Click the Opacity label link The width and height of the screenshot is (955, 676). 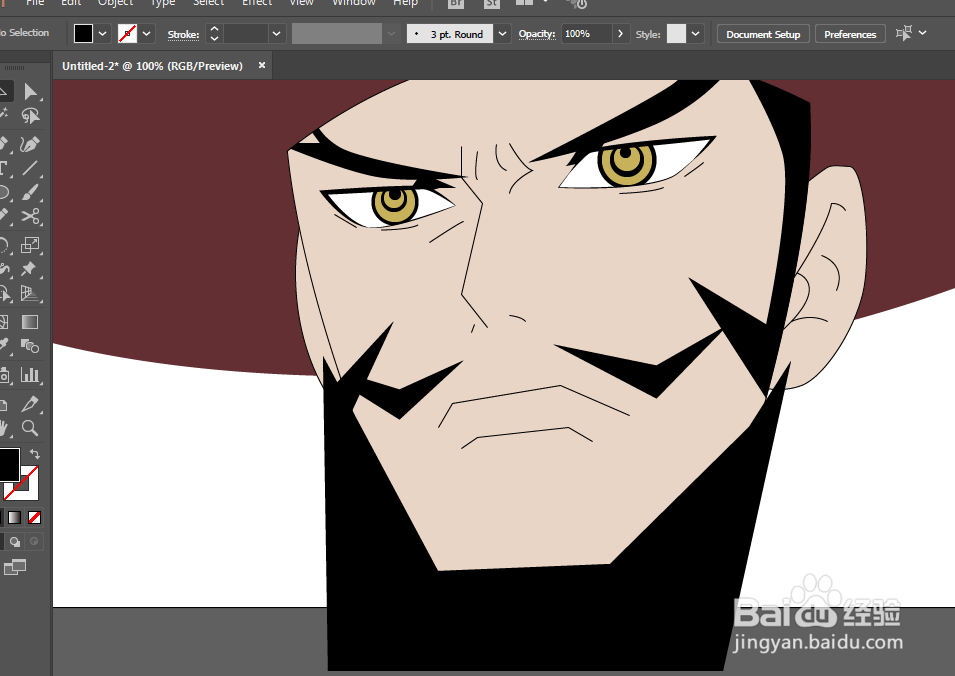pos(537,34)
